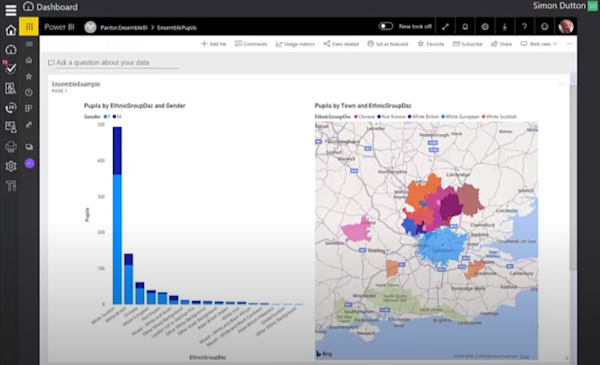Click Add tile in the toolbar
Image resolution: width=600 pixels, height=365 pixels.
tap(214, 44)
